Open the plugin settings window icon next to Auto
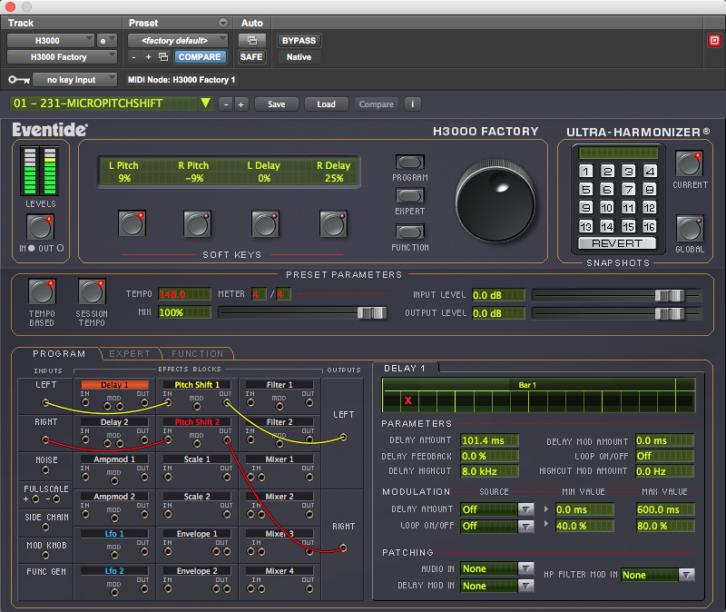The height and width of the screenshot is (612, 726). click(252, 41)
